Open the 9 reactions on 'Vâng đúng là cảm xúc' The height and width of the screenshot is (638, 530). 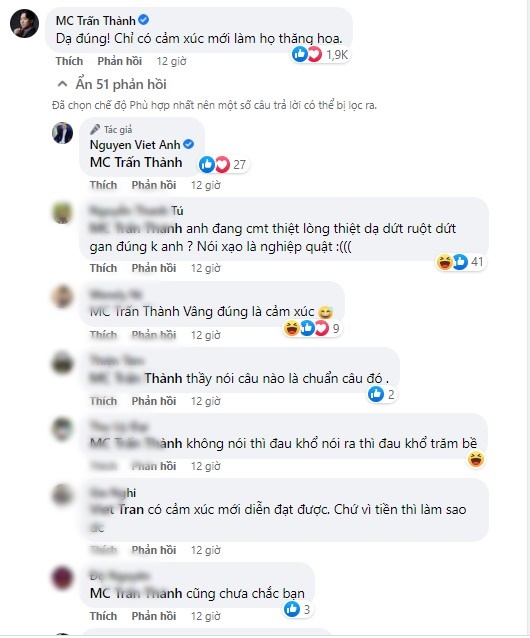tap(312, 328)
